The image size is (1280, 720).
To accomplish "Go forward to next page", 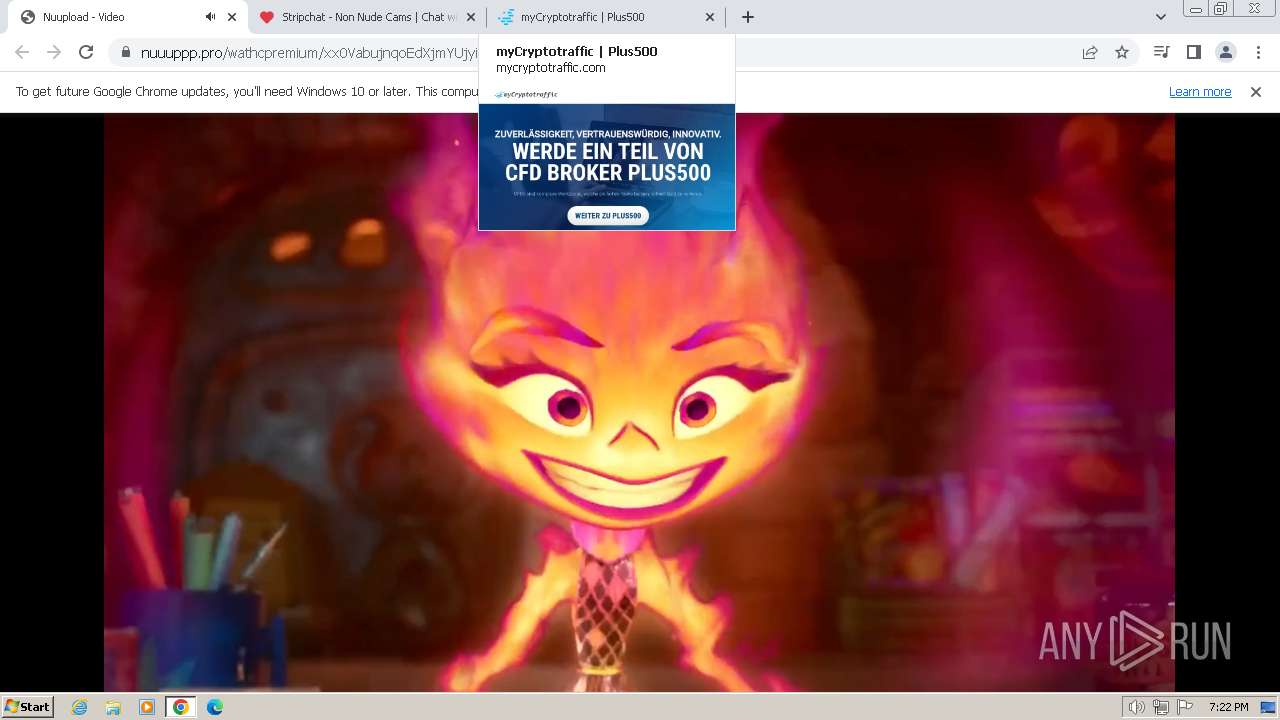I will (x=54, y=52).
